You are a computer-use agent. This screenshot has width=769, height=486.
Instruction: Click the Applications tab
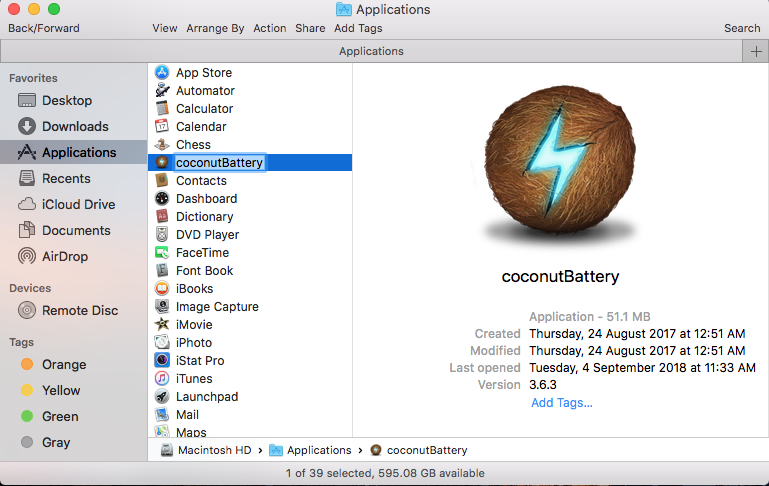(371, 51)
